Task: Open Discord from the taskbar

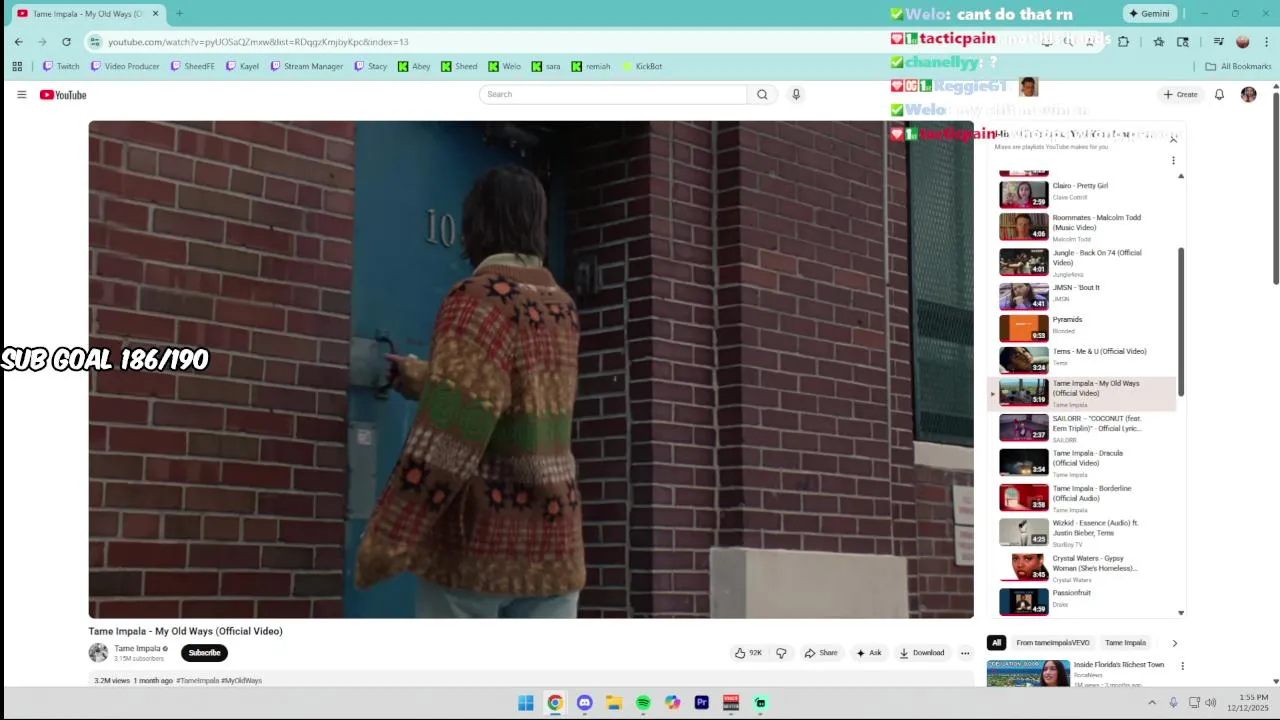Action: pyautogui.click(x=584, y=703)
